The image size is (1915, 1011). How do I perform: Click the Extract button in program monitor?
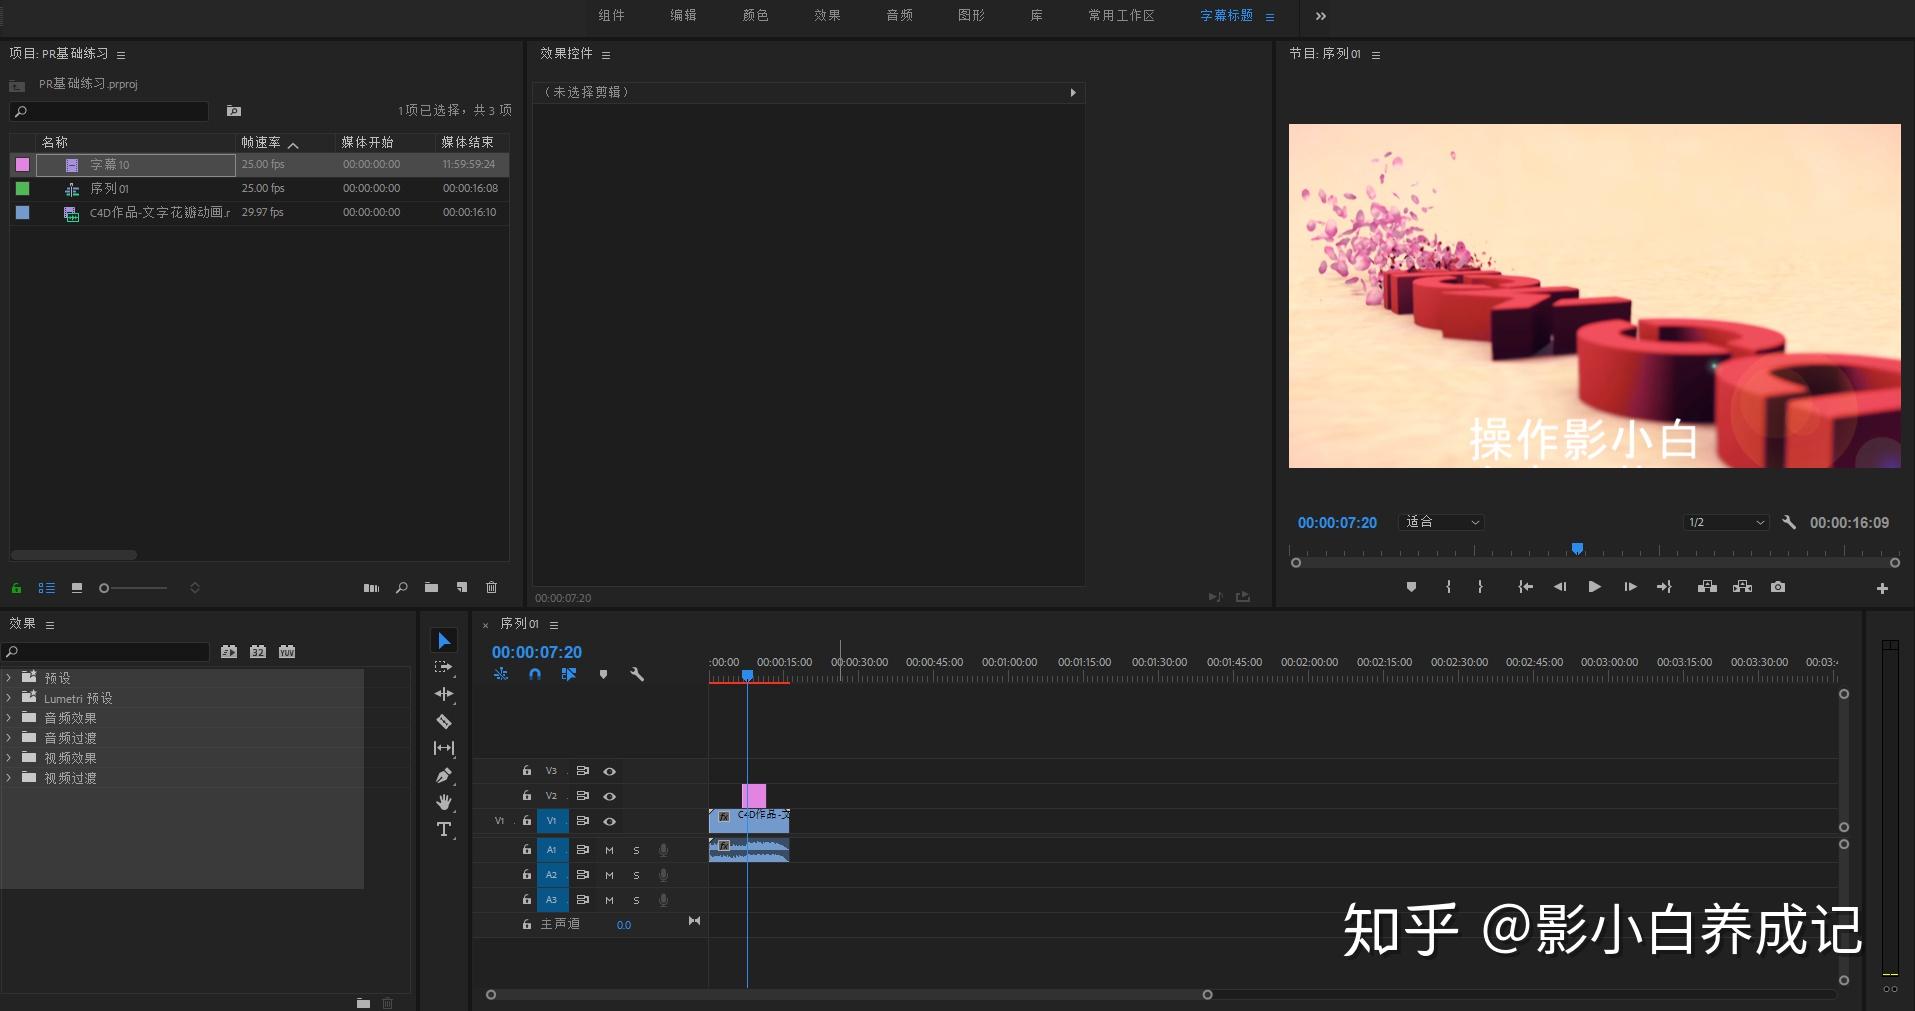[1742, 587]
